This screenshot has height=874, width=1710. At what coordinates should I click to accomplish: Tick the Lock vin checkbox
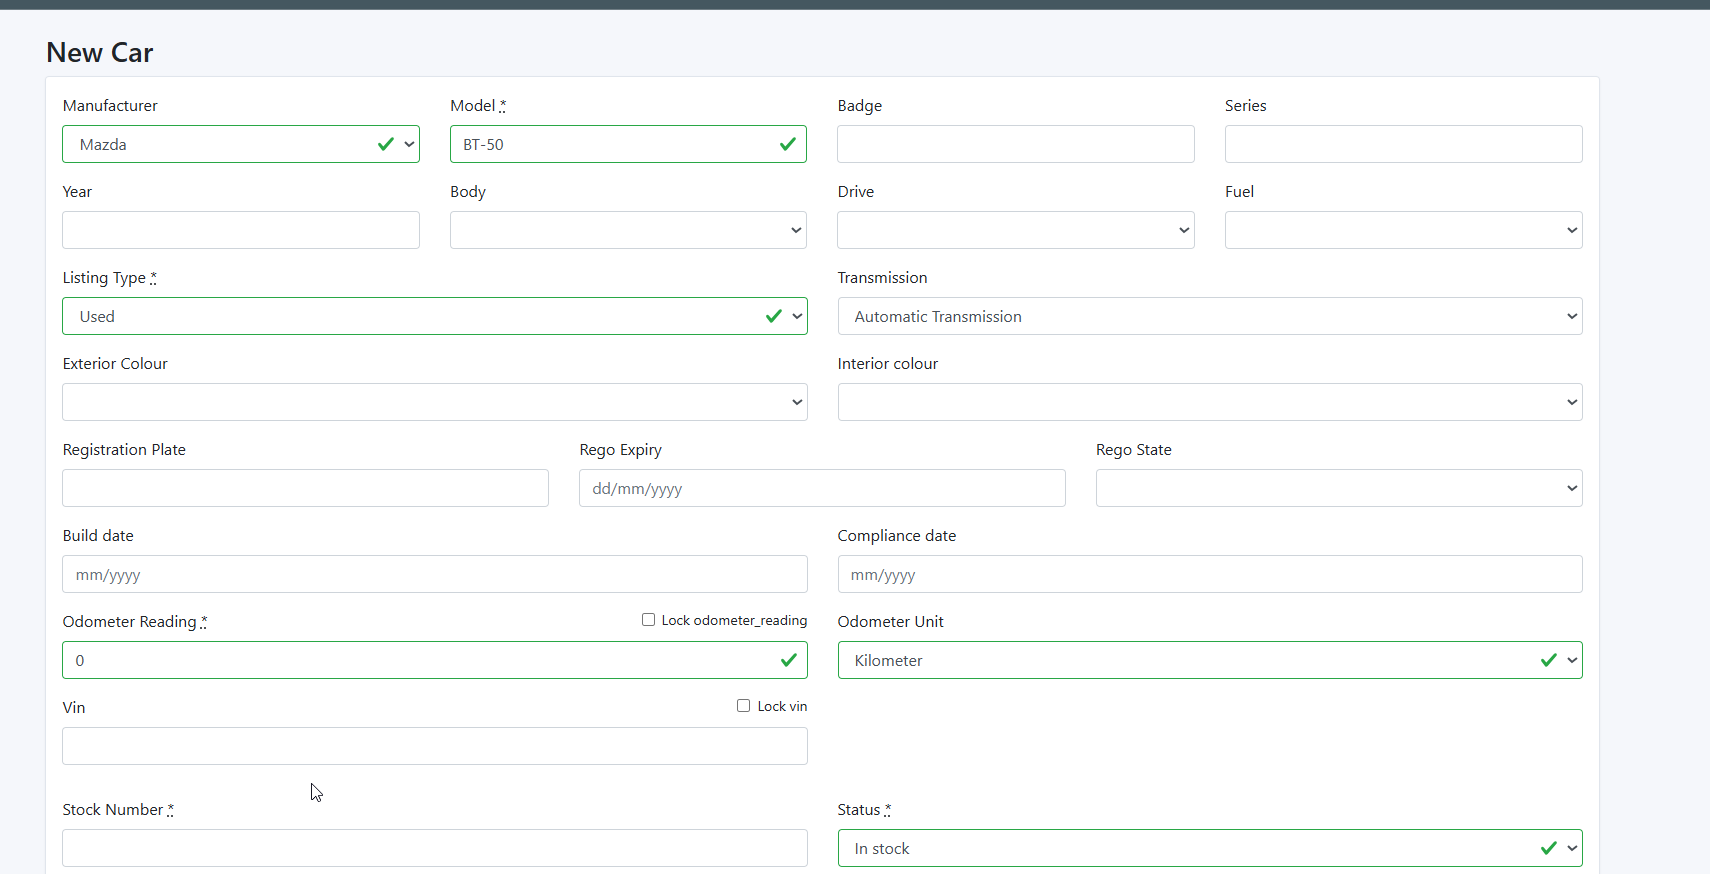pos(744,706)
